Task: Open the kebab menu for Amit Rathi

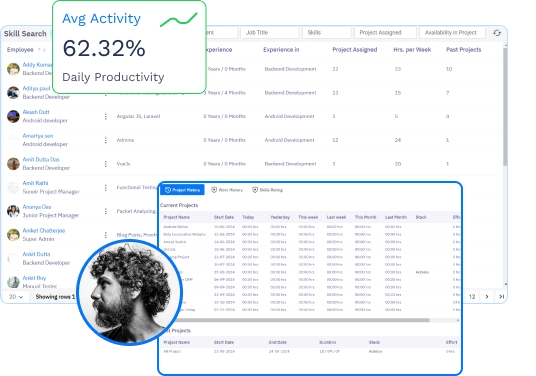Action: tap(105, 188)
